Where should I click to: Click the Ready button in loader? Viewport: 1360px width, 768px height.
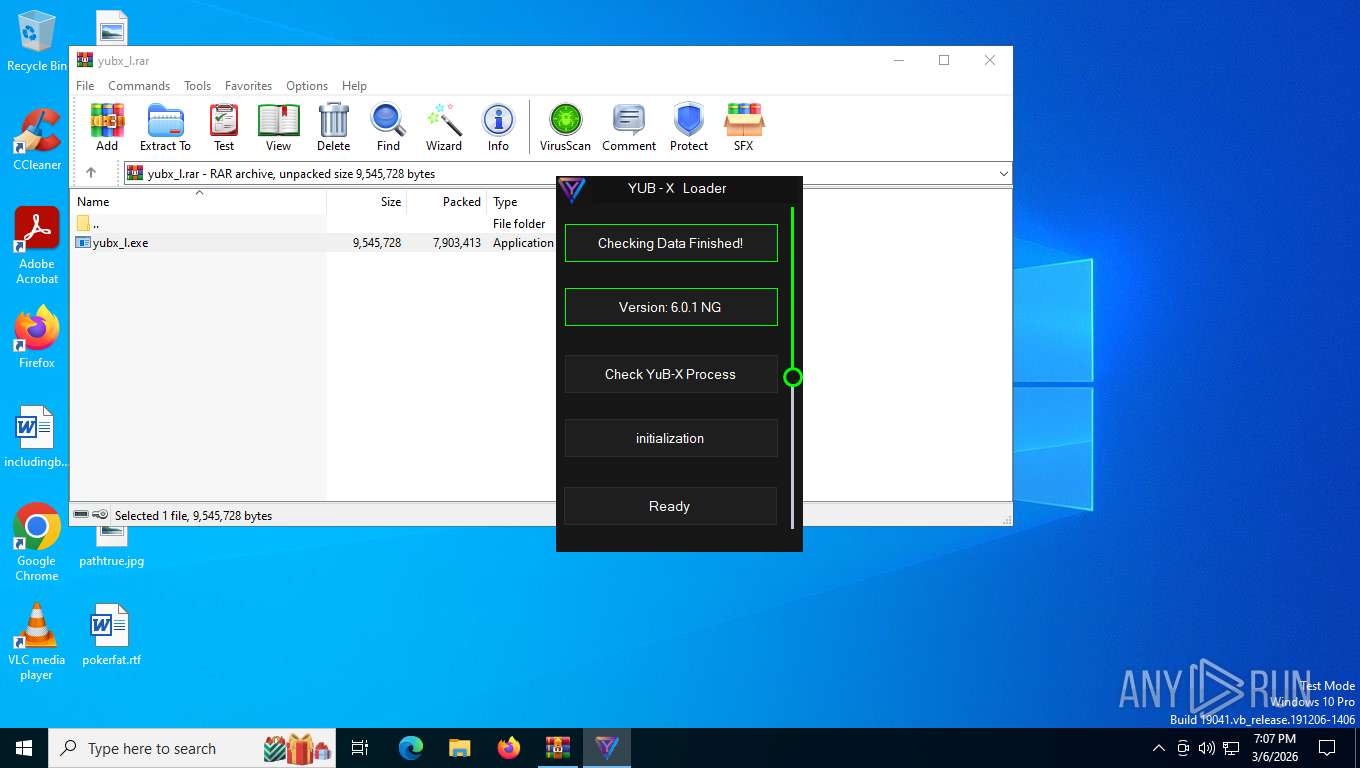(671, 506)
